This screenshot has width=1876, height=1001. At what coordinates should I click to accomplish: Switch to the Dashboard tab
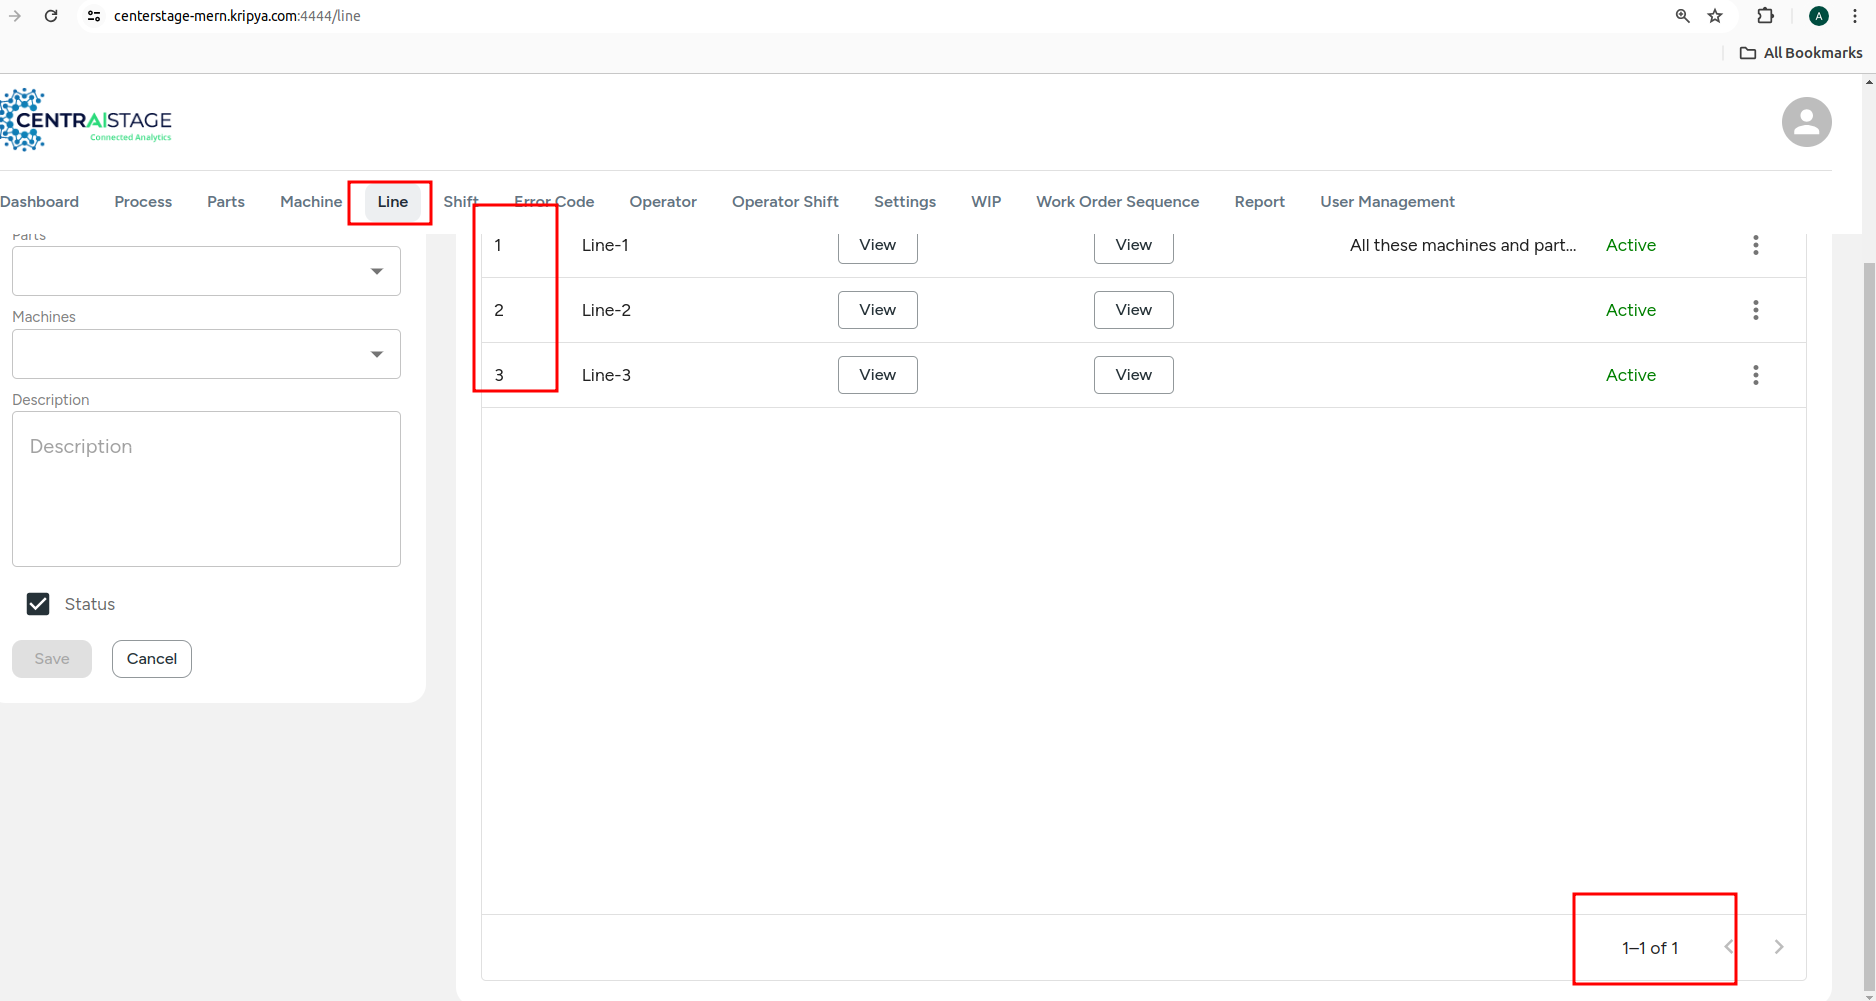(x=40, y=202)
